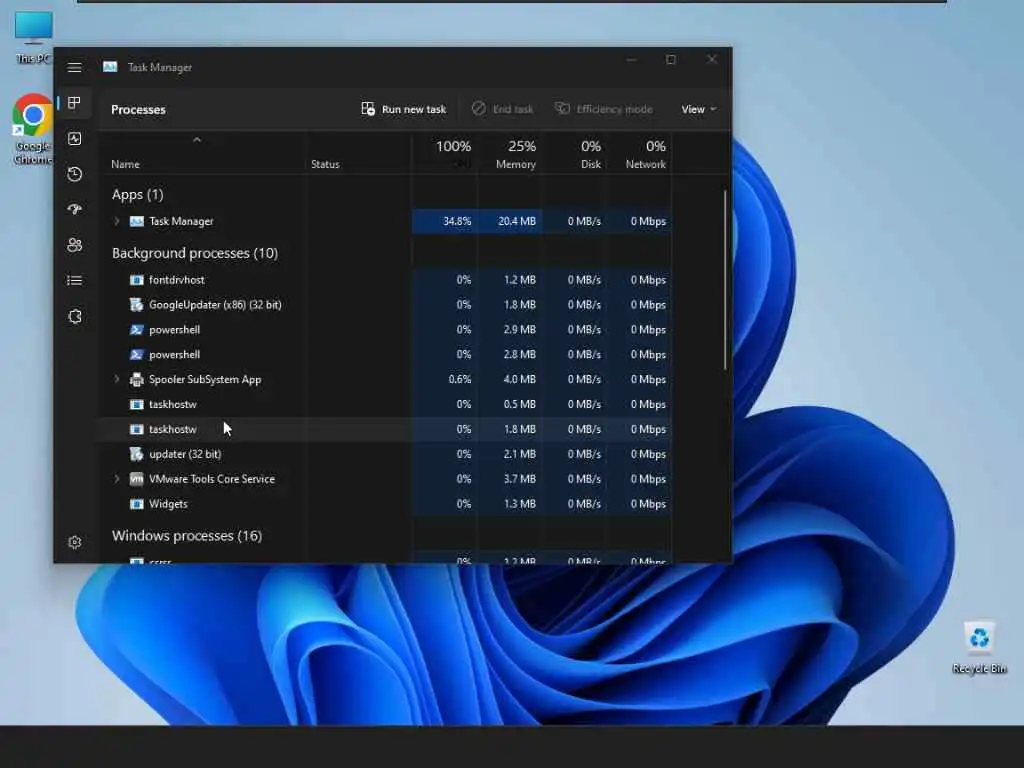Image resolution: width=1024 pixels, height=768 pixels.
Task: Expand the Task Manager app row
Action: click(x=117, y=221)
